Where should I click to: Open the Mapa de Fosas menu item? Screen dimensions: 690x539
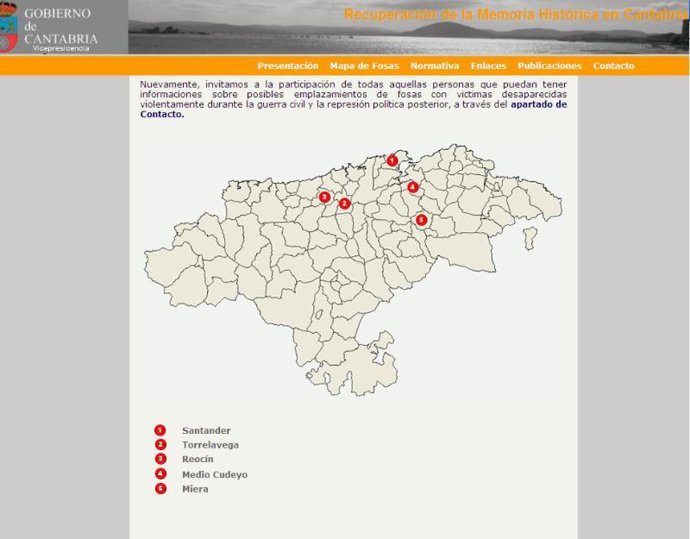364,66
